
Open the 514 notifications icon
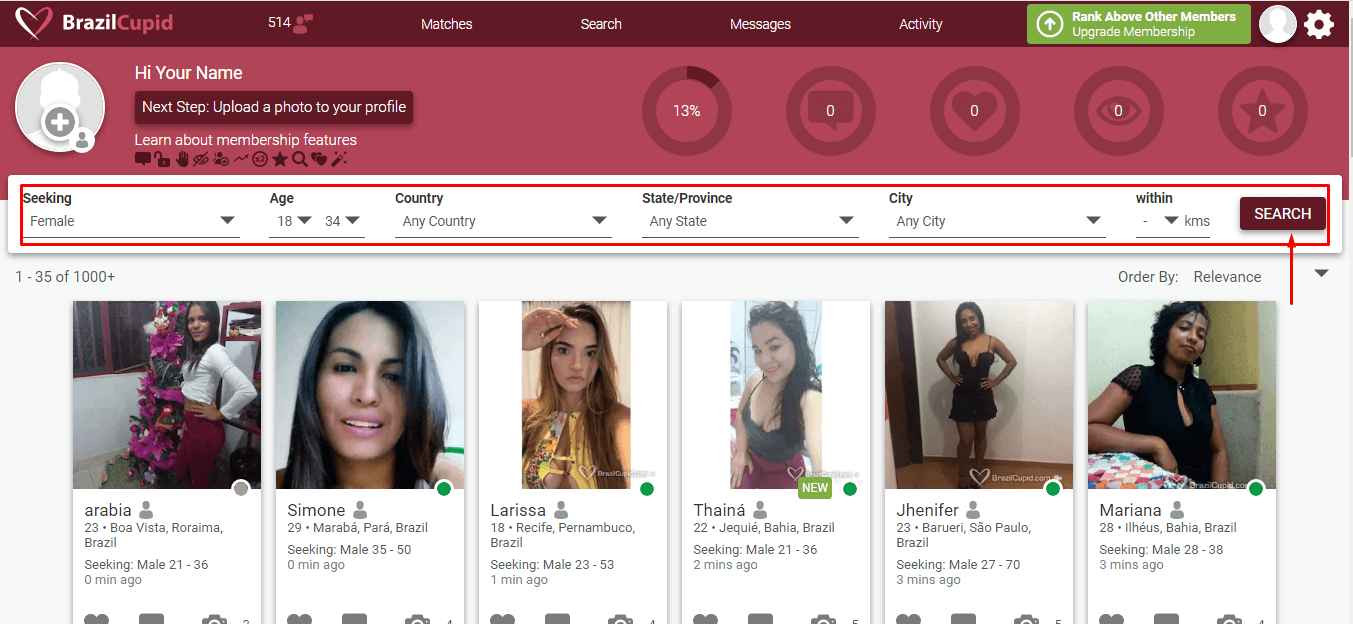click(305, 24)
